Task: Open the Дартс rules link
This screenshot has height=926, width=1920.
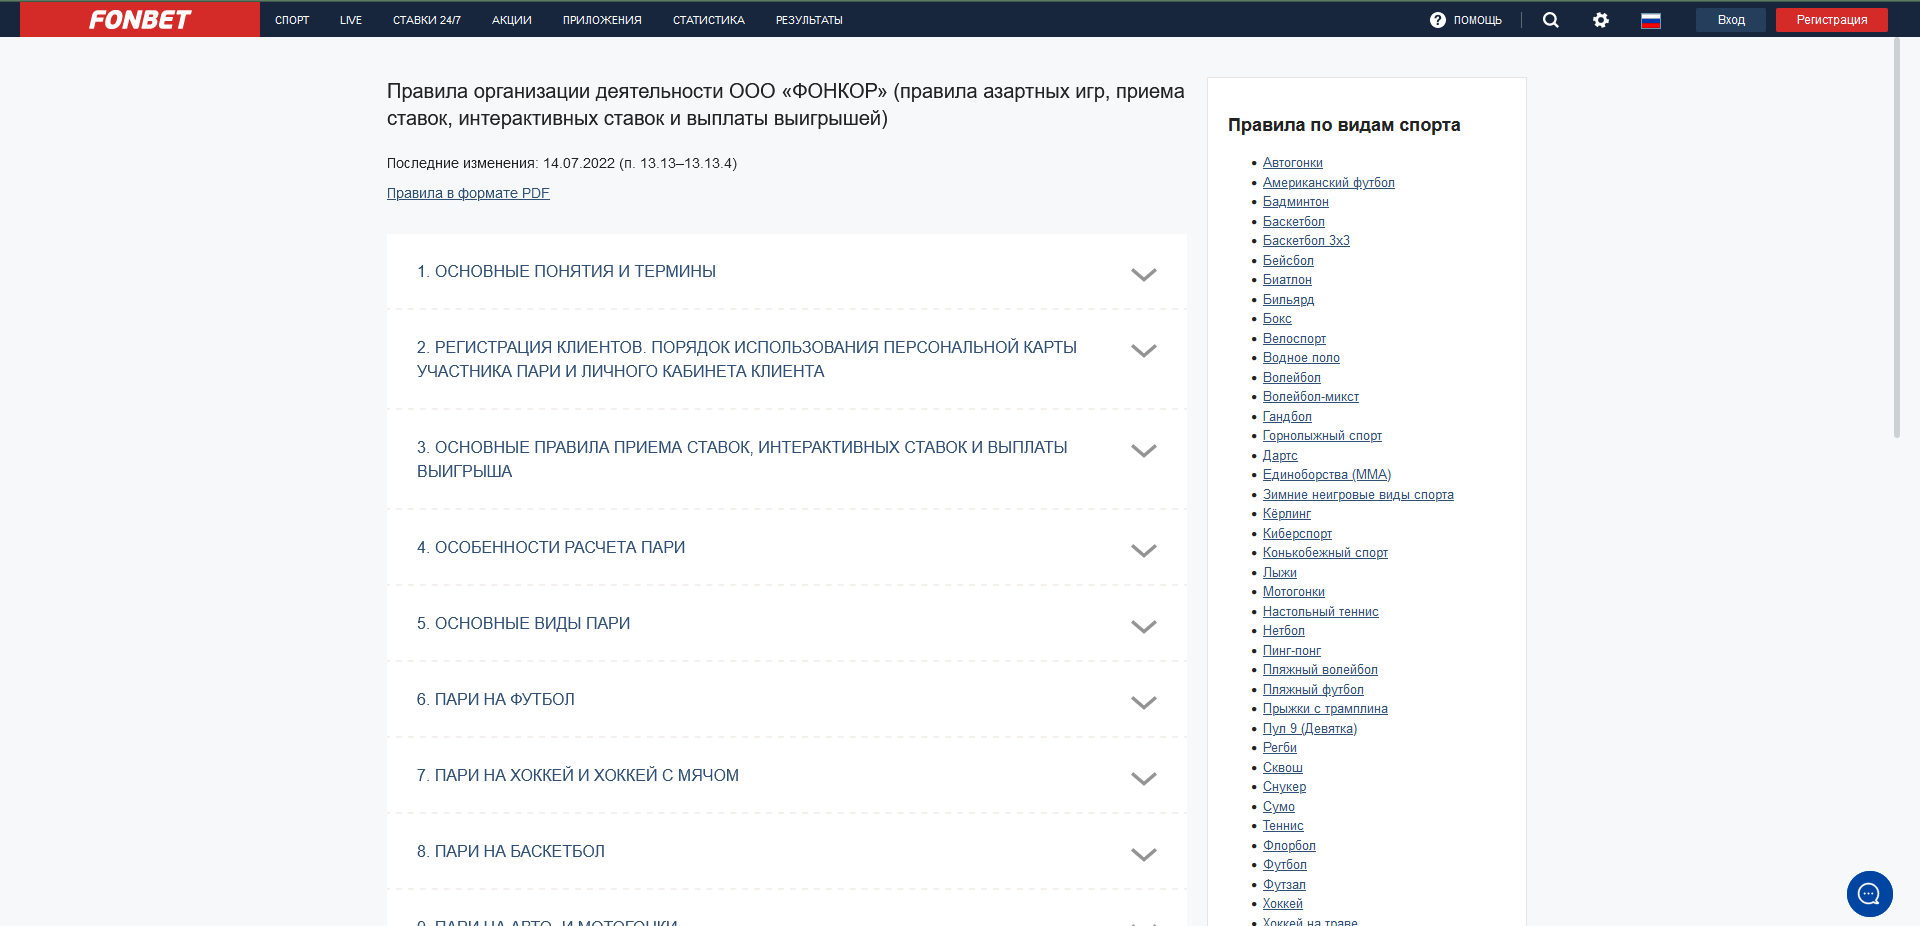Action: point(1280,455)
